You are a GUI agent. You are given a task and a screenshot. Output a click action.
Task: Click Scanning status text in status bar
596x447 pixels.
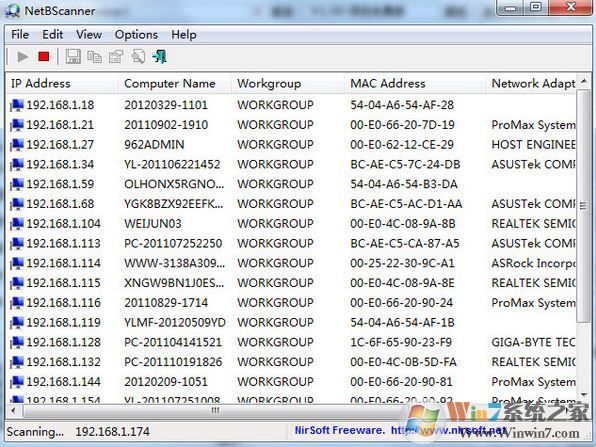[35, 432]
